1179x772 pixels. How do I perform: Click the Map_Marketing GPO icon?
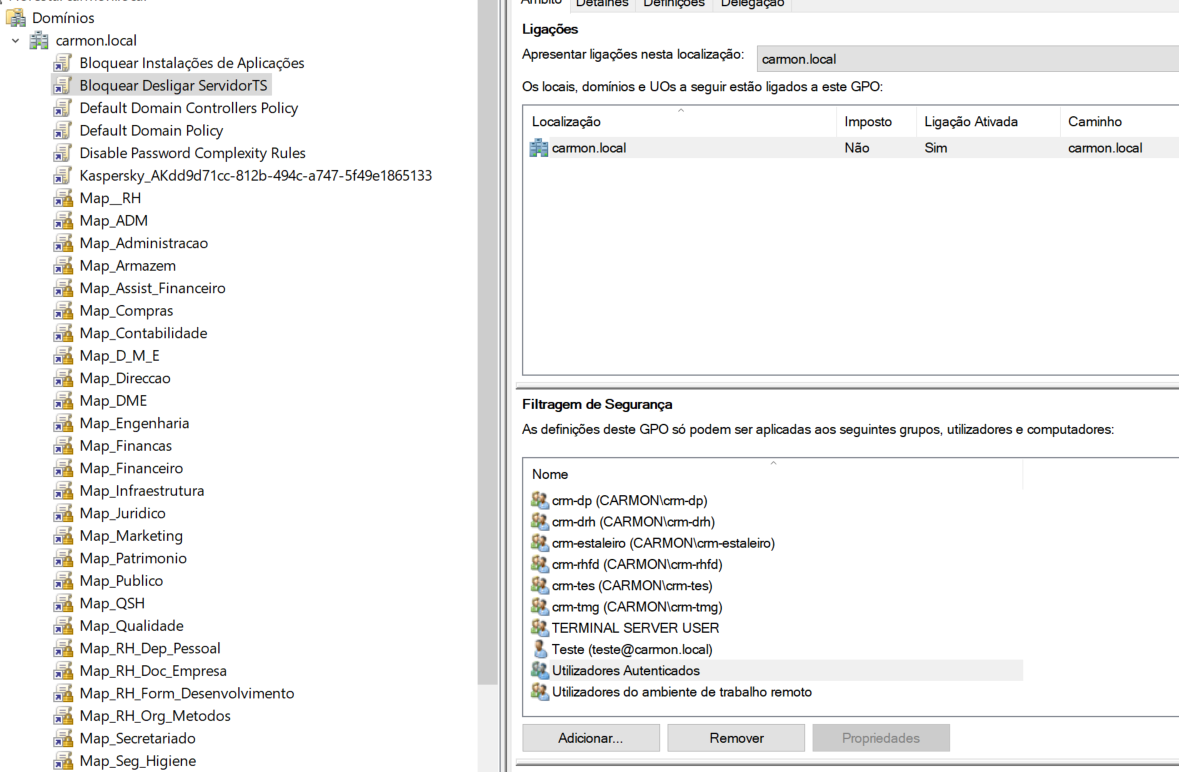tap(63, 536)
